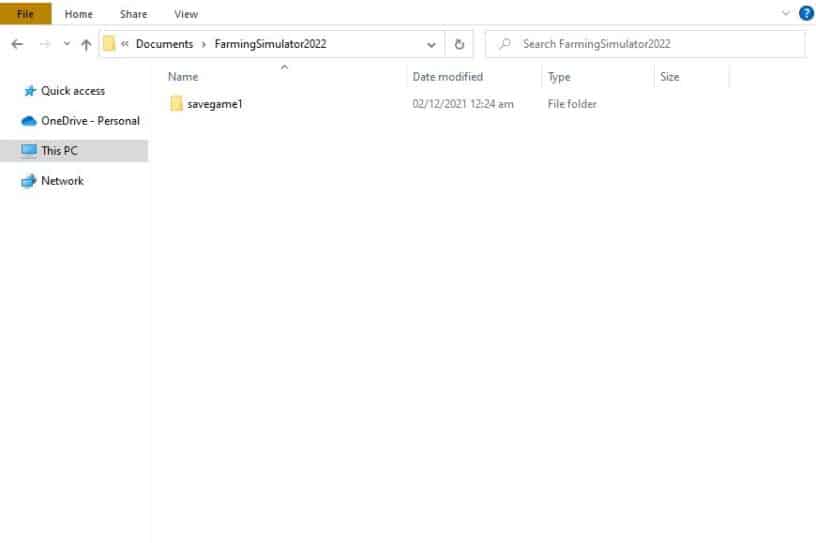Expand the ribbon with the chevron
The width and height of the screenshot is (816, 543).
coord(786,14)
